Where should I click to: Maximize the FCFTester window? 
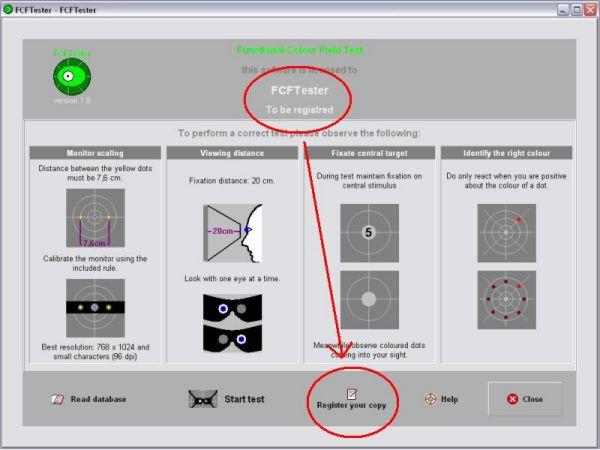(x=576, y=10)
